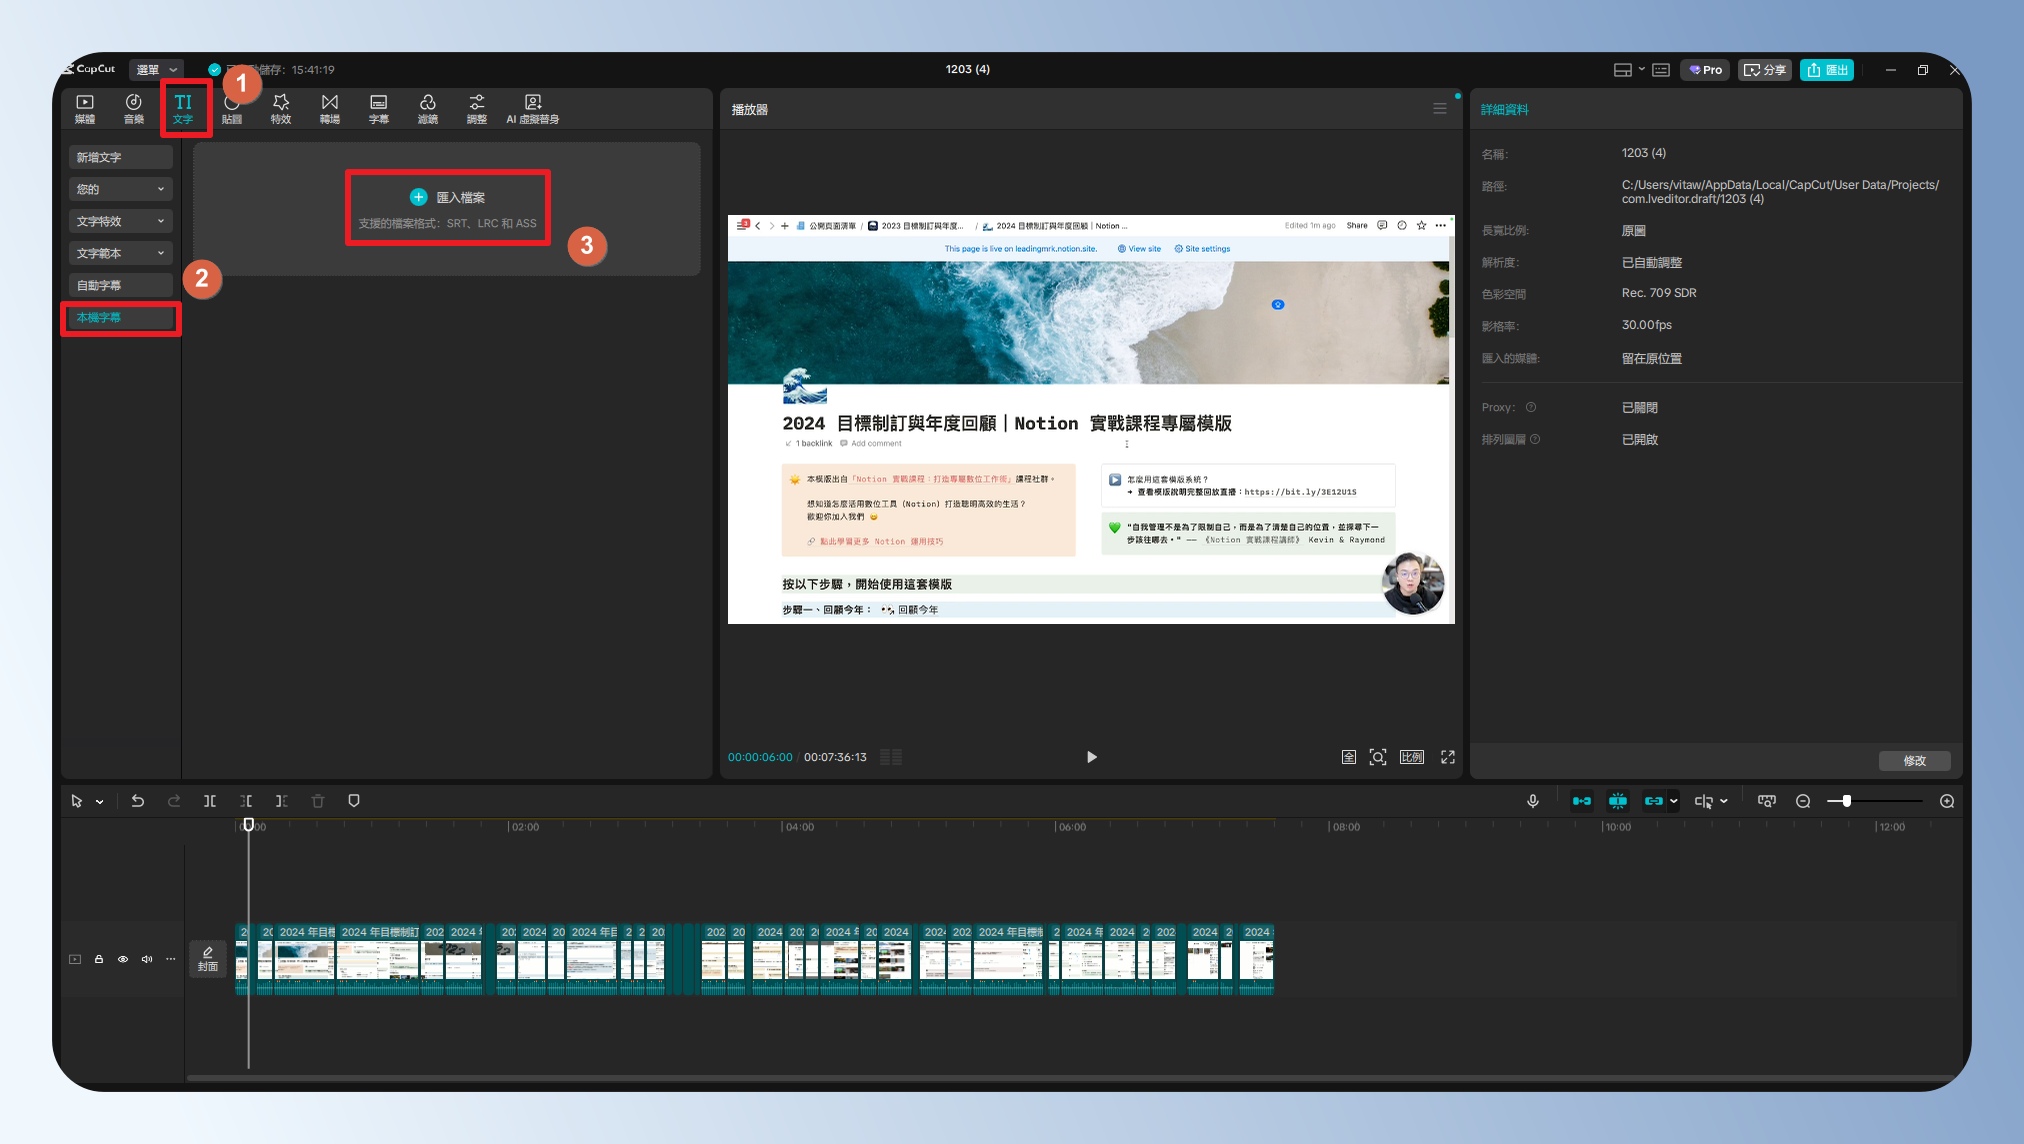This screenshot has height=1144, width=2024.
Task: Click the undo arrow in timeline toolbar
Action: tap(138, 801)
